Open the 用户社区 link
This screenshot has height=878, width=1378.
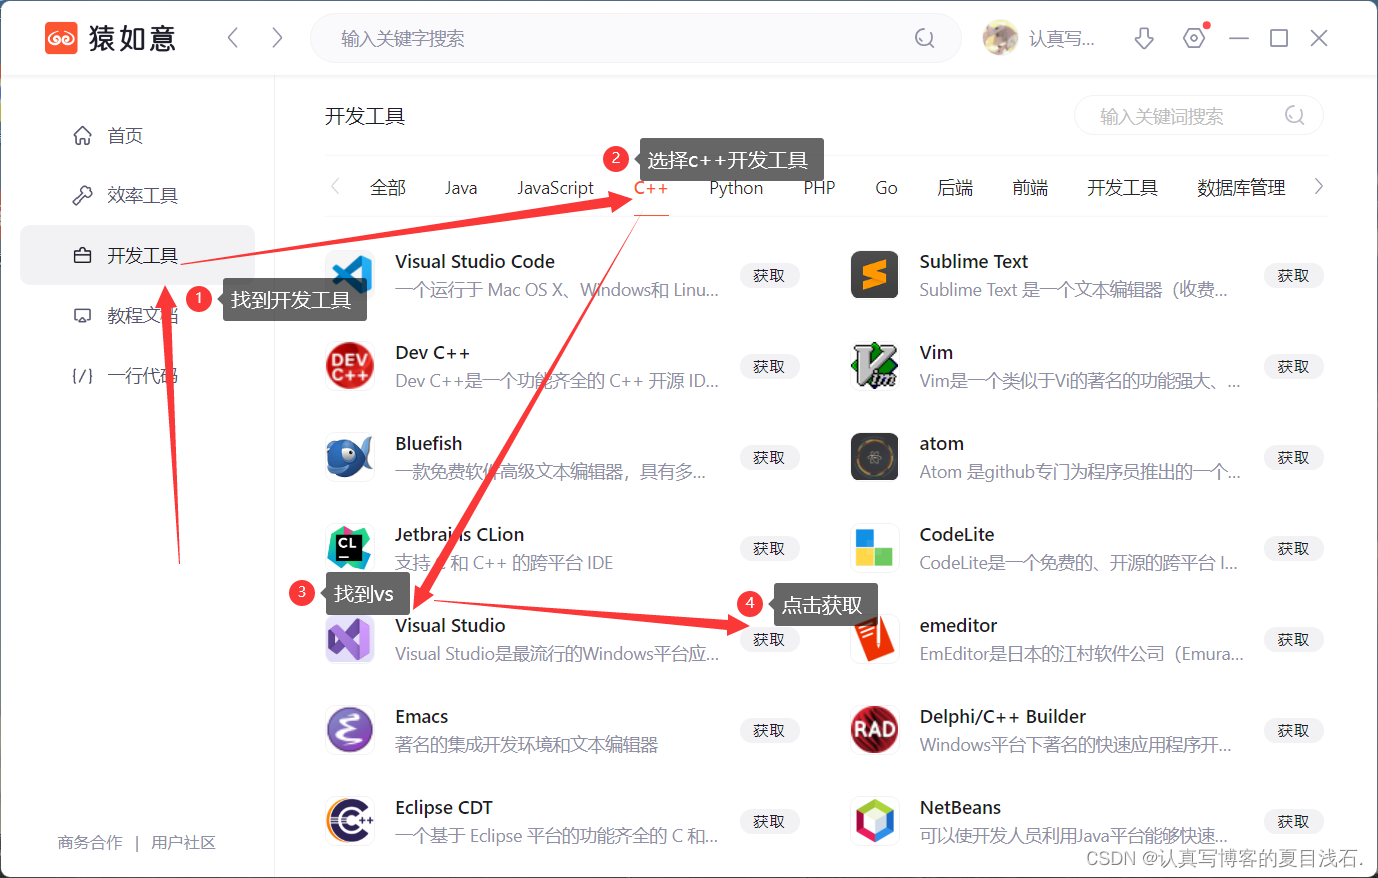[x=183, y=843]
